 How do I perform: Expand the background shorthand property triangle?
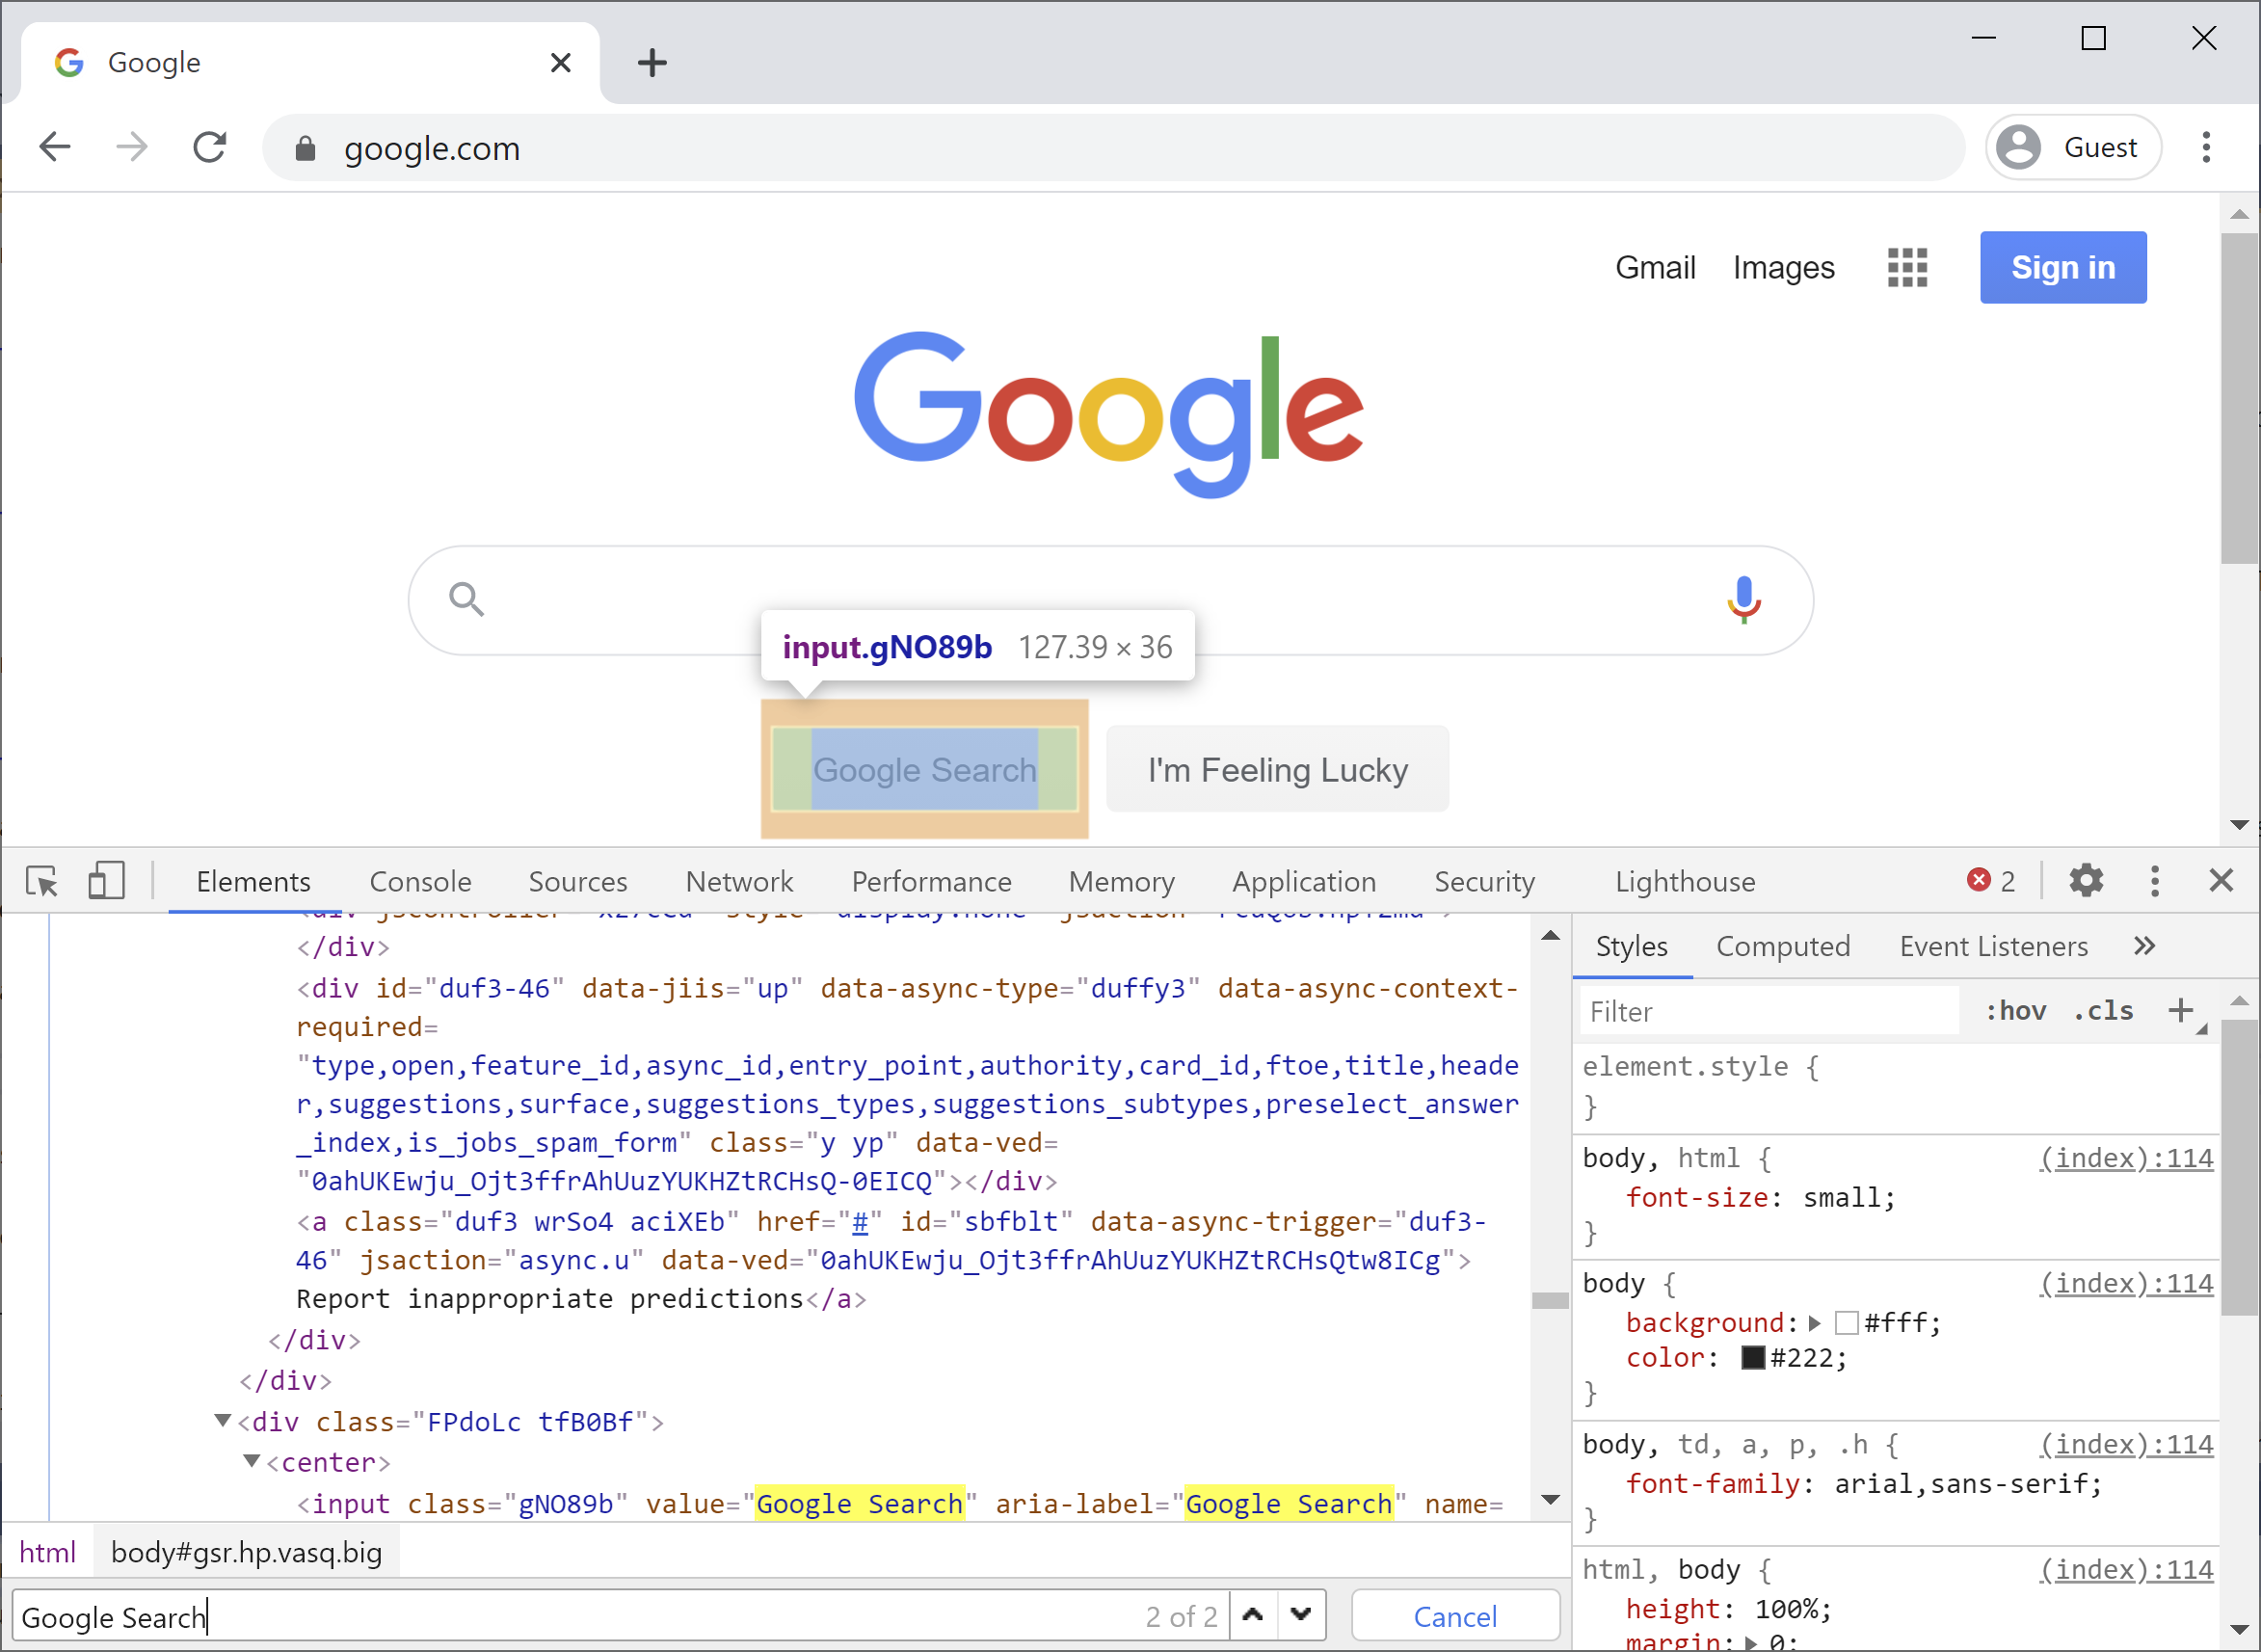coord(1815,1323)
